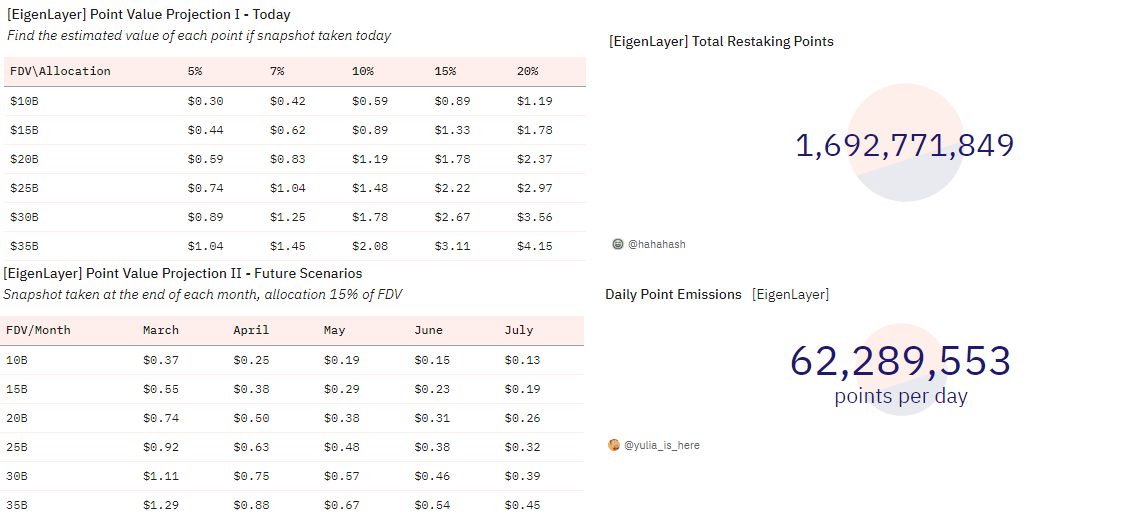
Task: Click the $1.29 March value for 35B
Action: (161, 505)
